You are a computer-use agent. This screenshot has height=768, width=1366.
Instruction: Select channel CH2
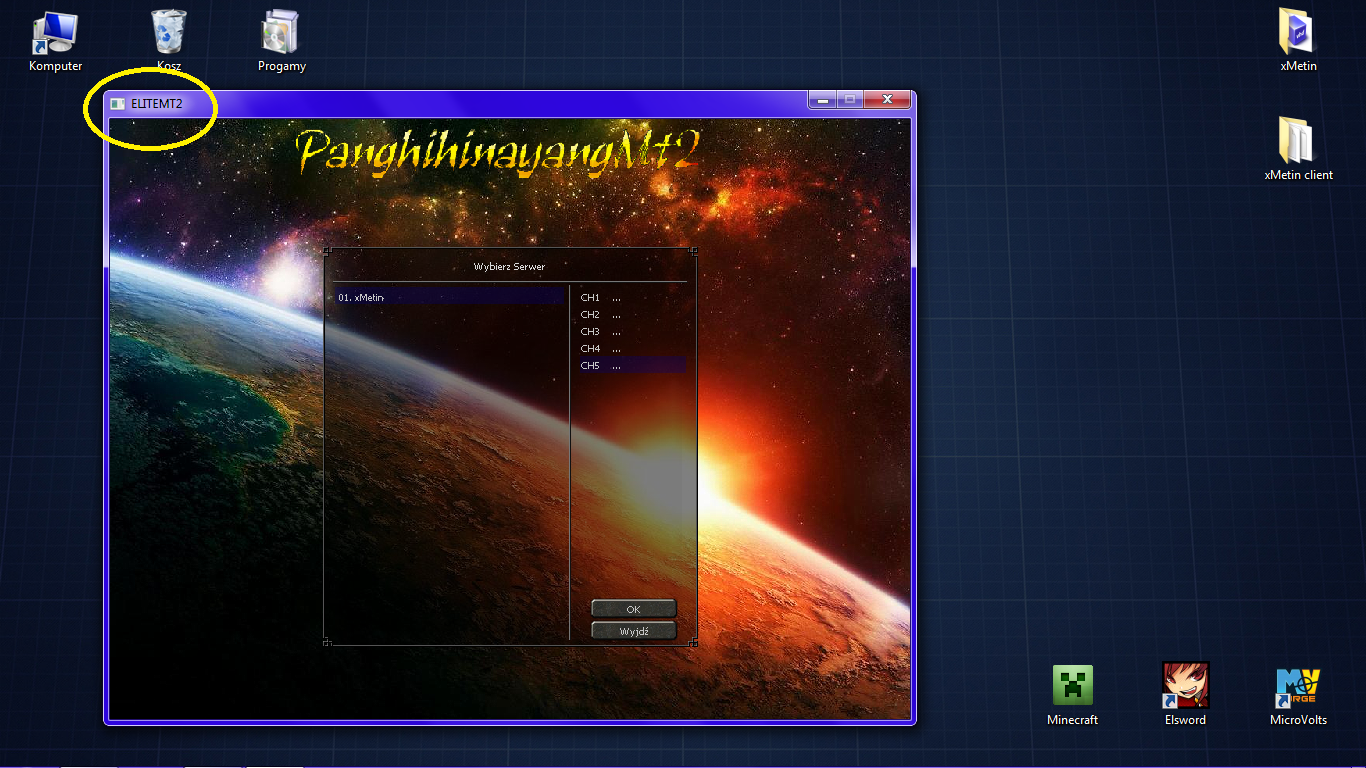(632, 314)
